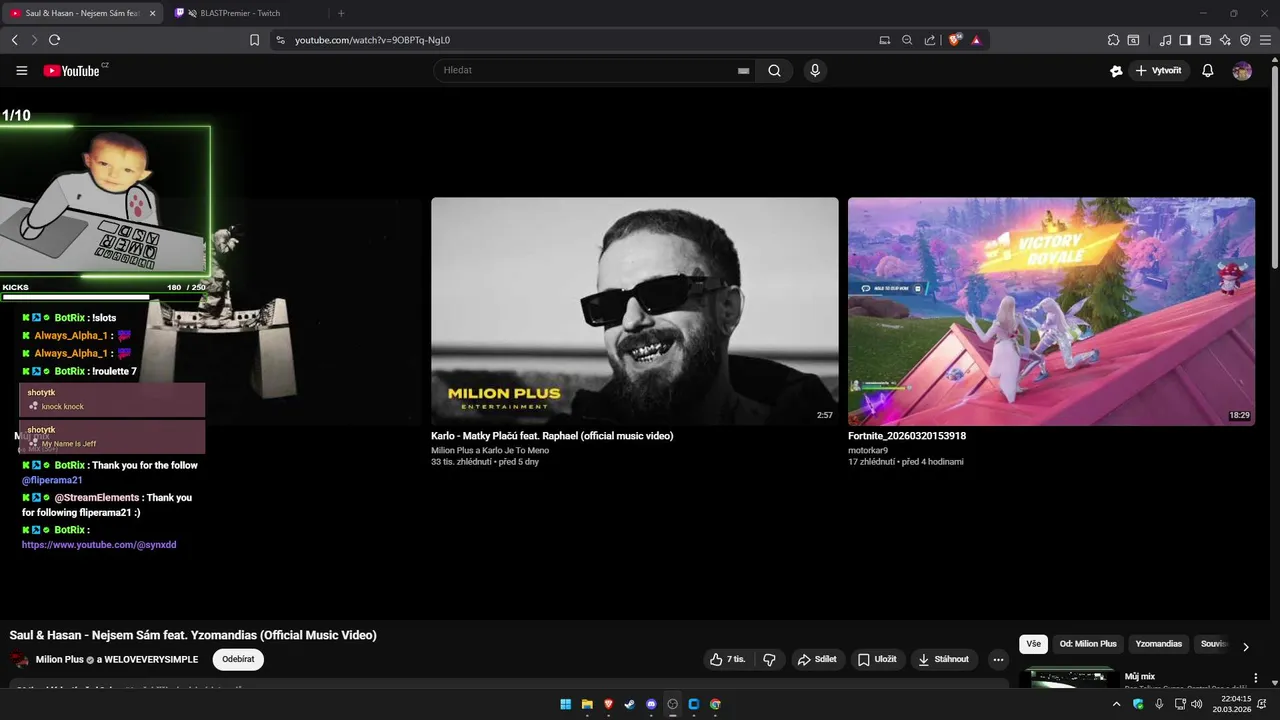Open the Fortnite Victory Royale video thumbnail
Viewport: 1280px width, 720px height.
(x=1051, y=311)
